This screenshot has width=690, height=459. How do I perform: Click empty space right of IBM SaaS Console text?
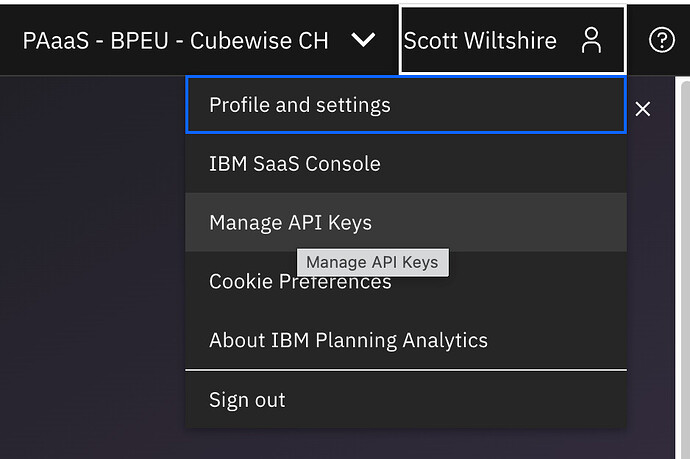(x=500, y=164)
